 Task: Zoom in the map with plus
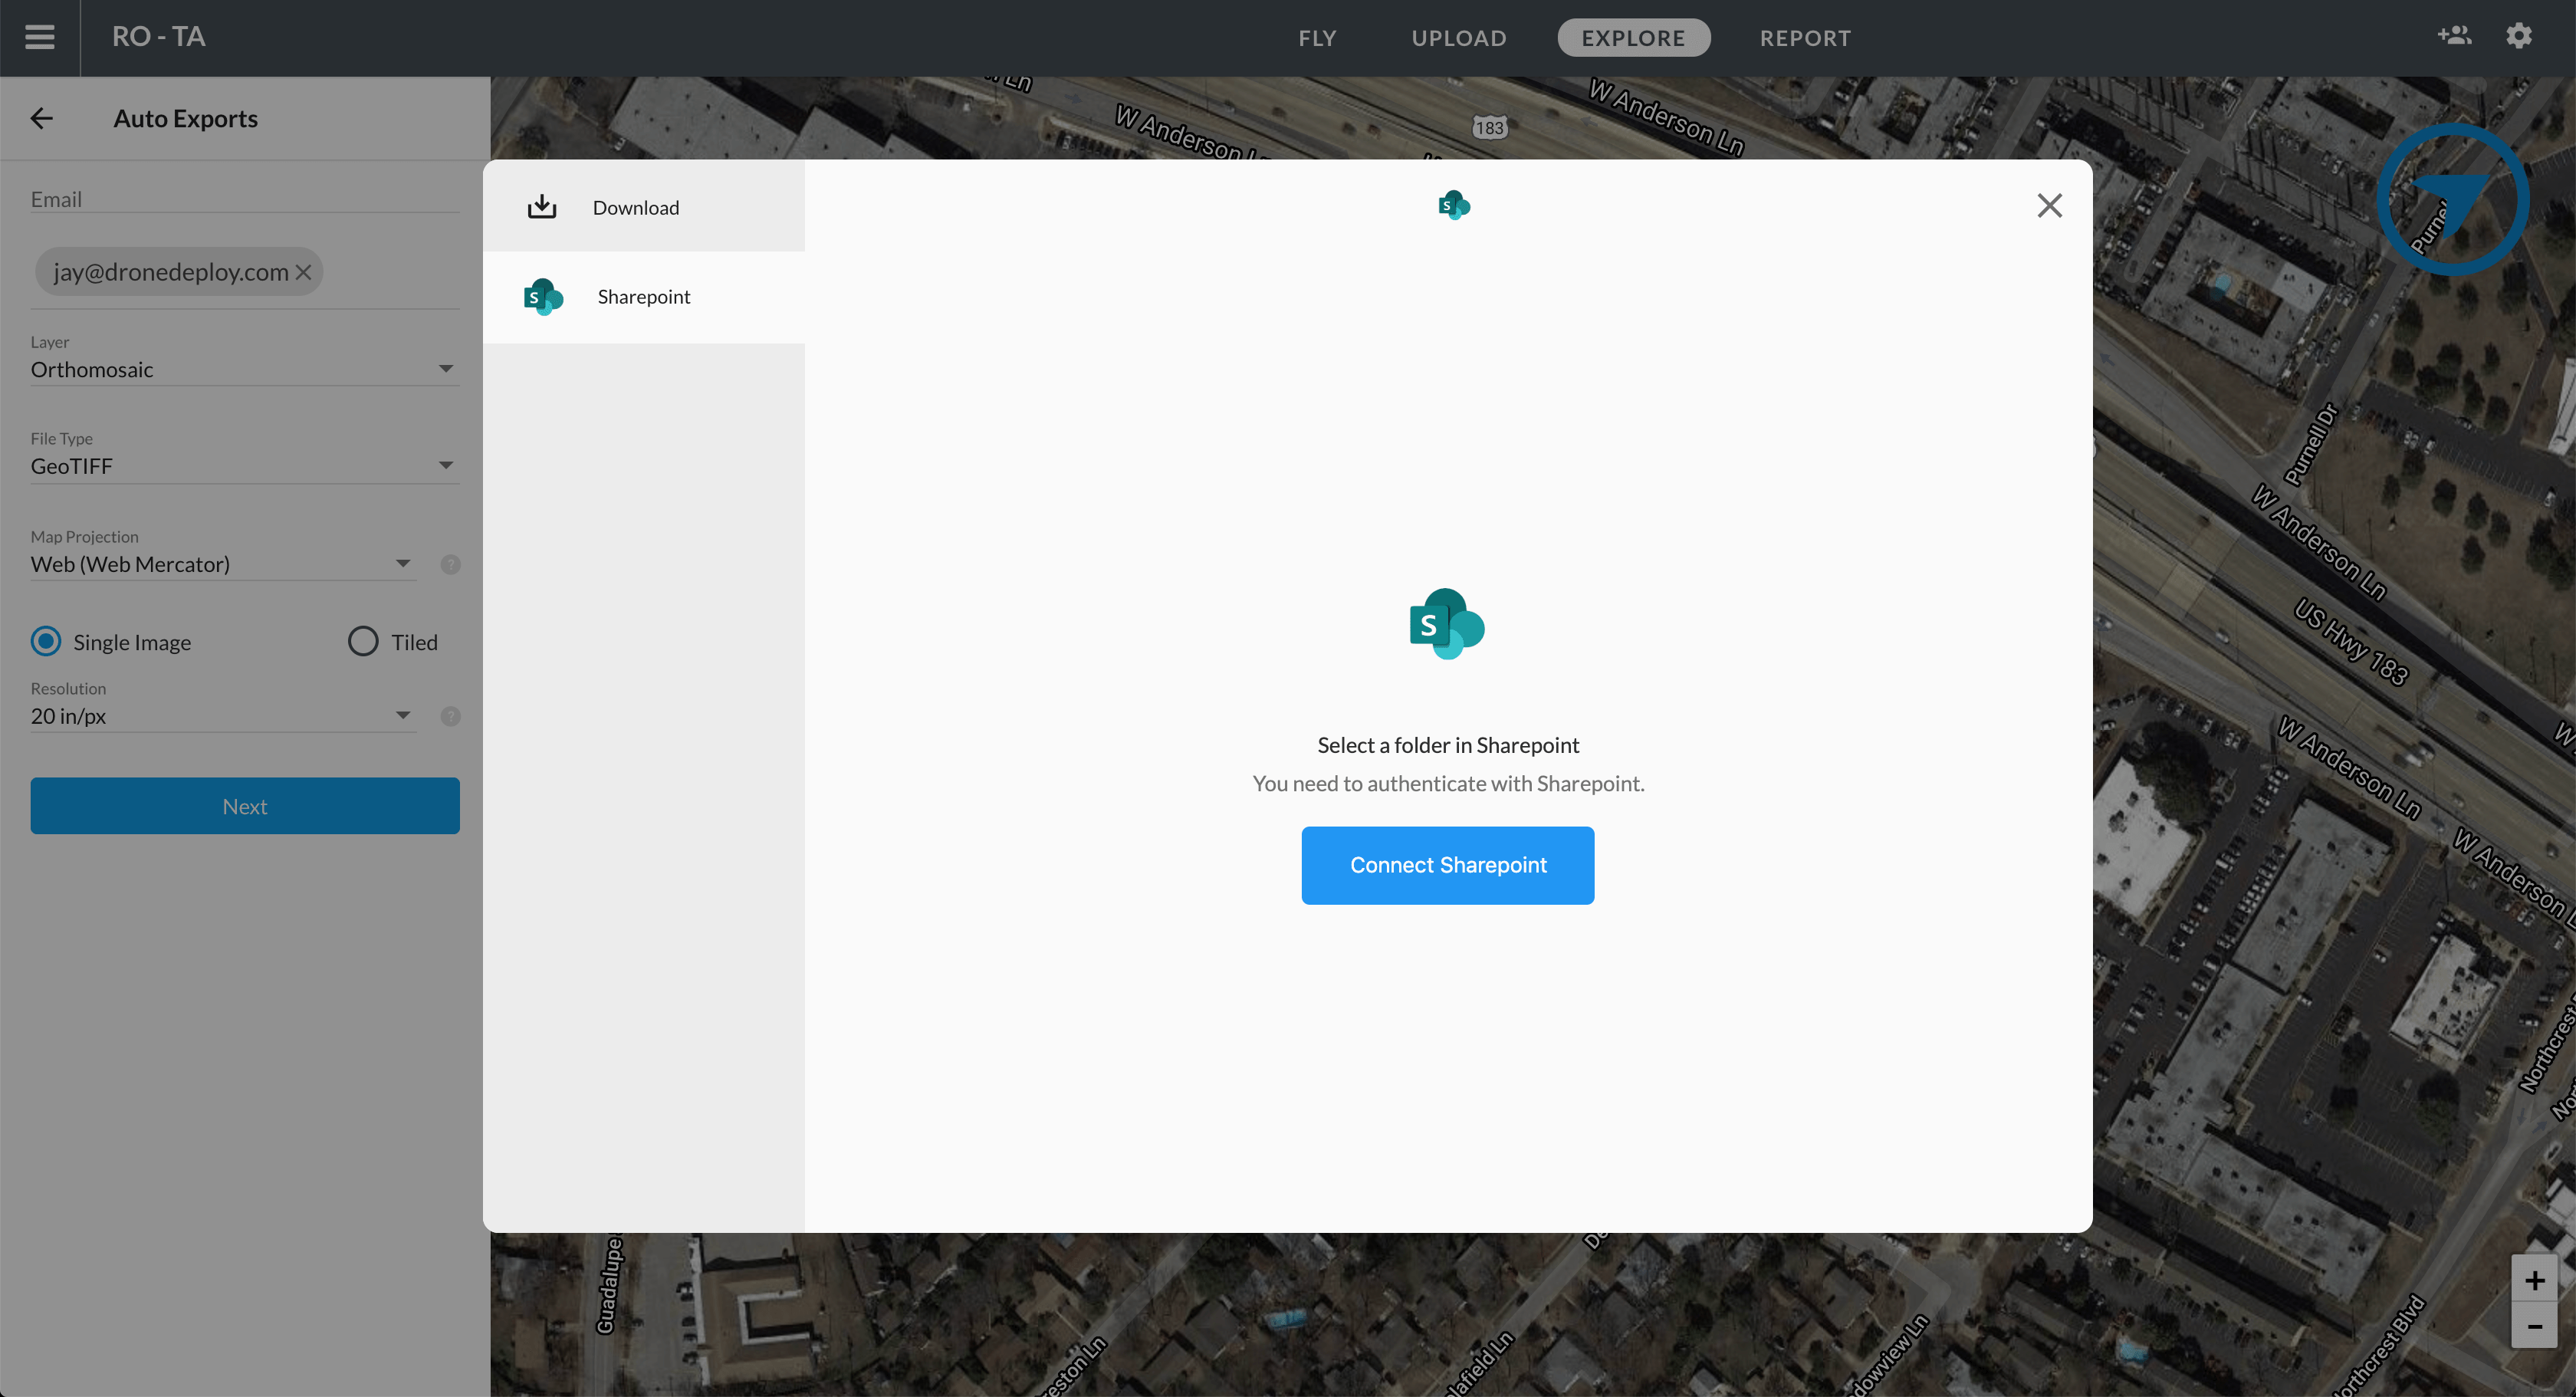coord(2534,1280)
